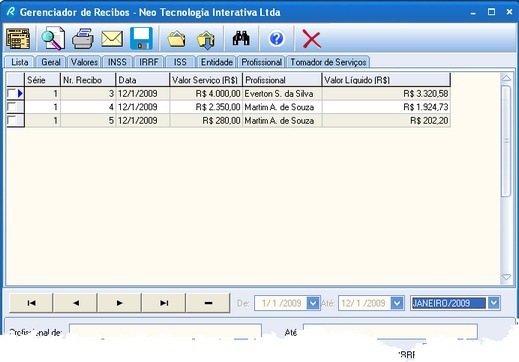Open the Valores tab
Screen dimensions: 519x362
coord(84,62)
